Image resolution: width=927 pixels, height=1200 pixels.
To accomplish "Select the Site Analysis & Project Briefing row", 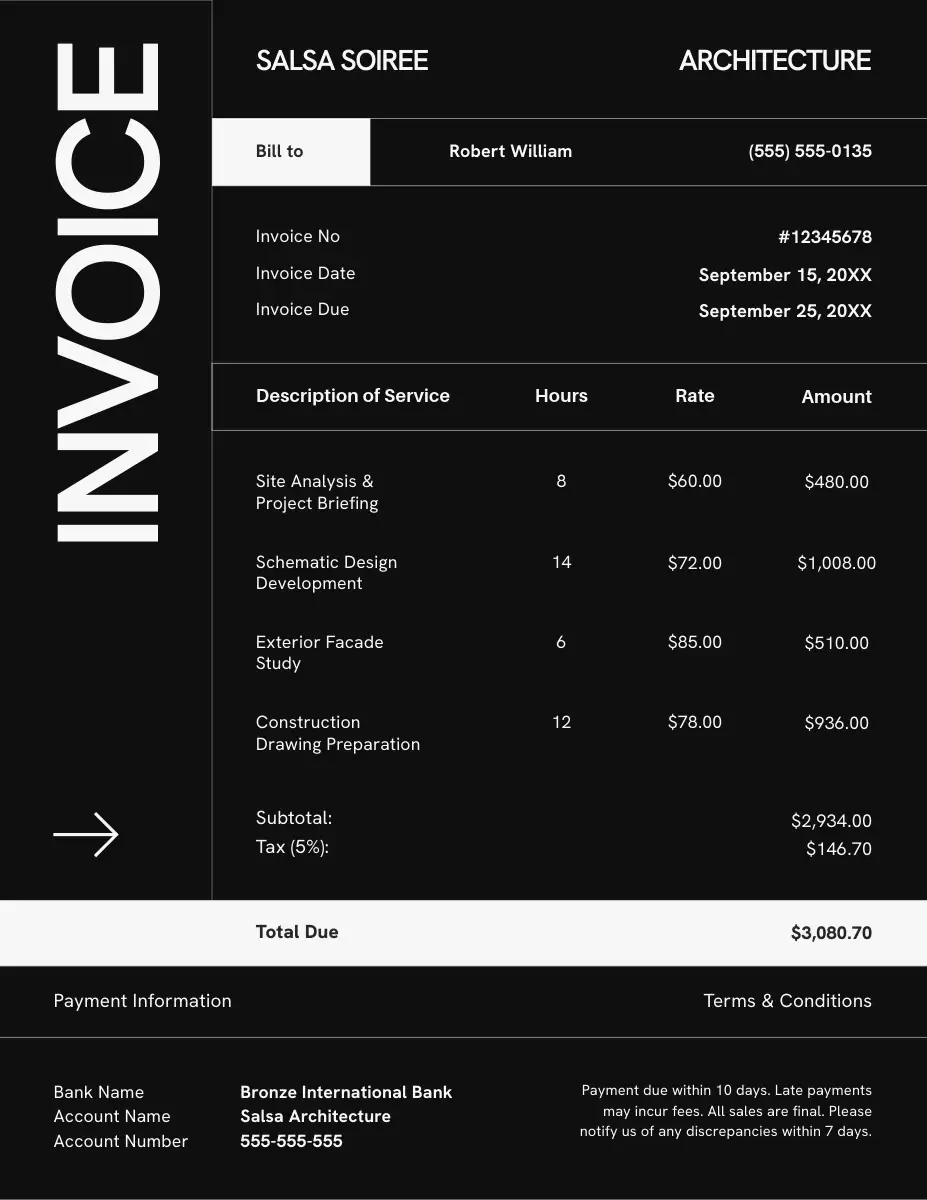I will [x=317, y=492].
